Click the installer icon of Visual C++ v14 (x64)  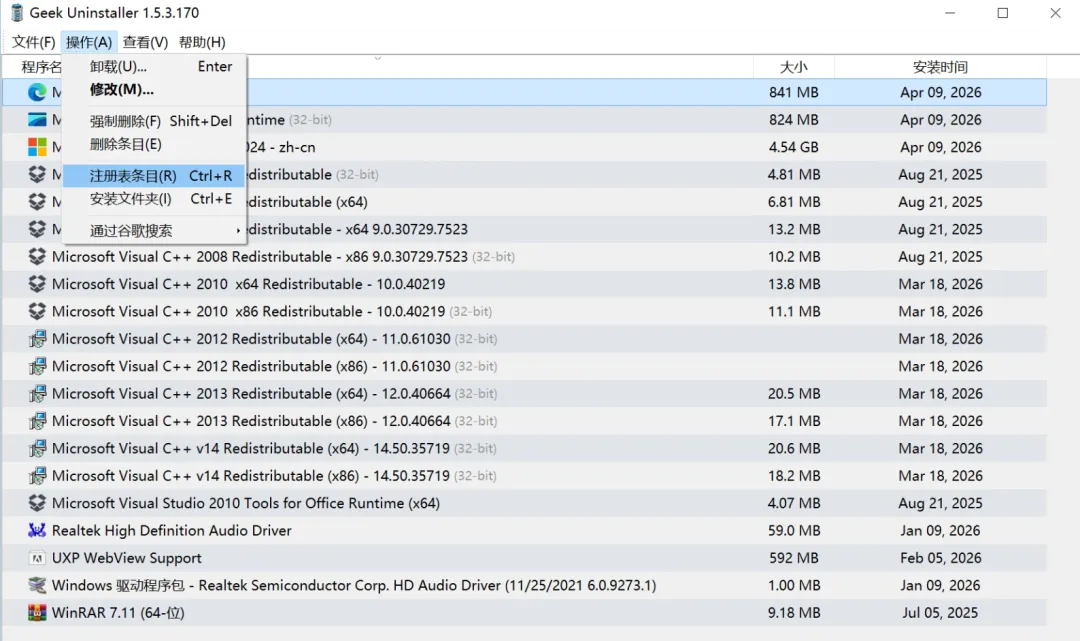37,448
